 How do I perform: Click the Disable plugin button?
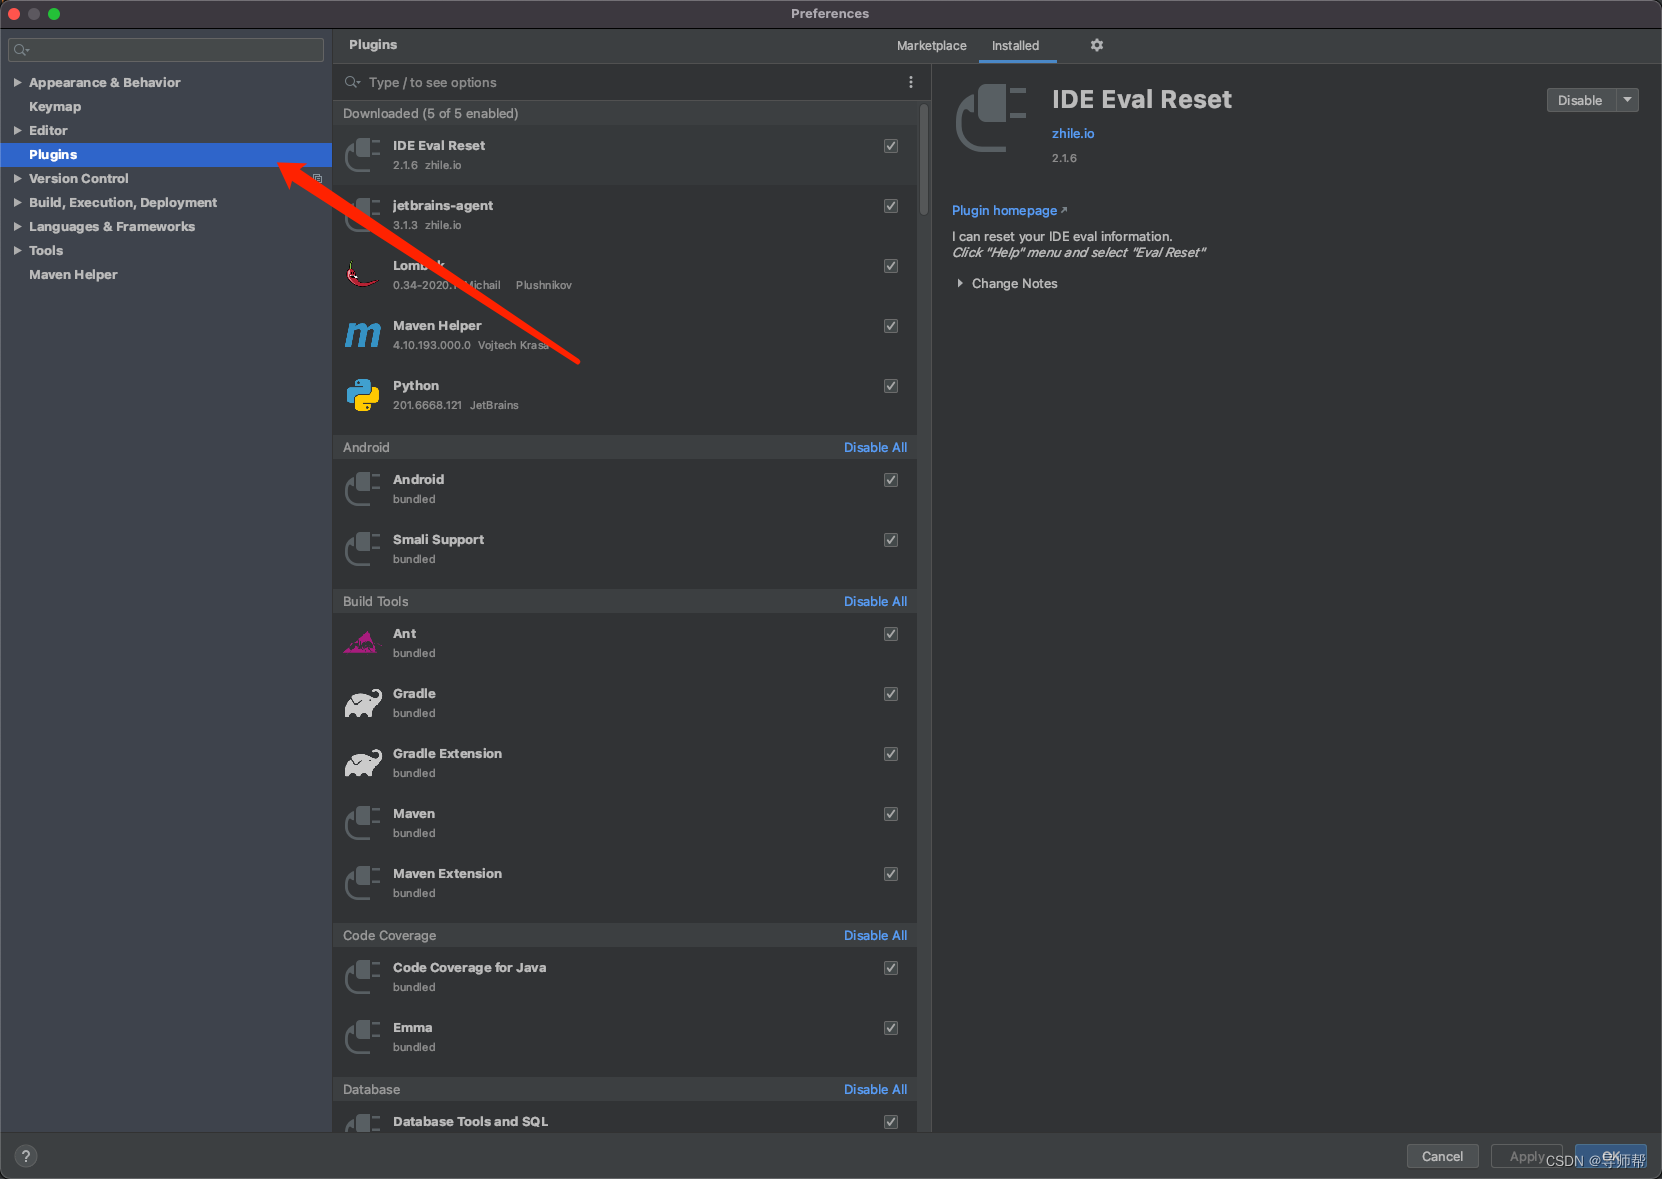click(1580, 100)
